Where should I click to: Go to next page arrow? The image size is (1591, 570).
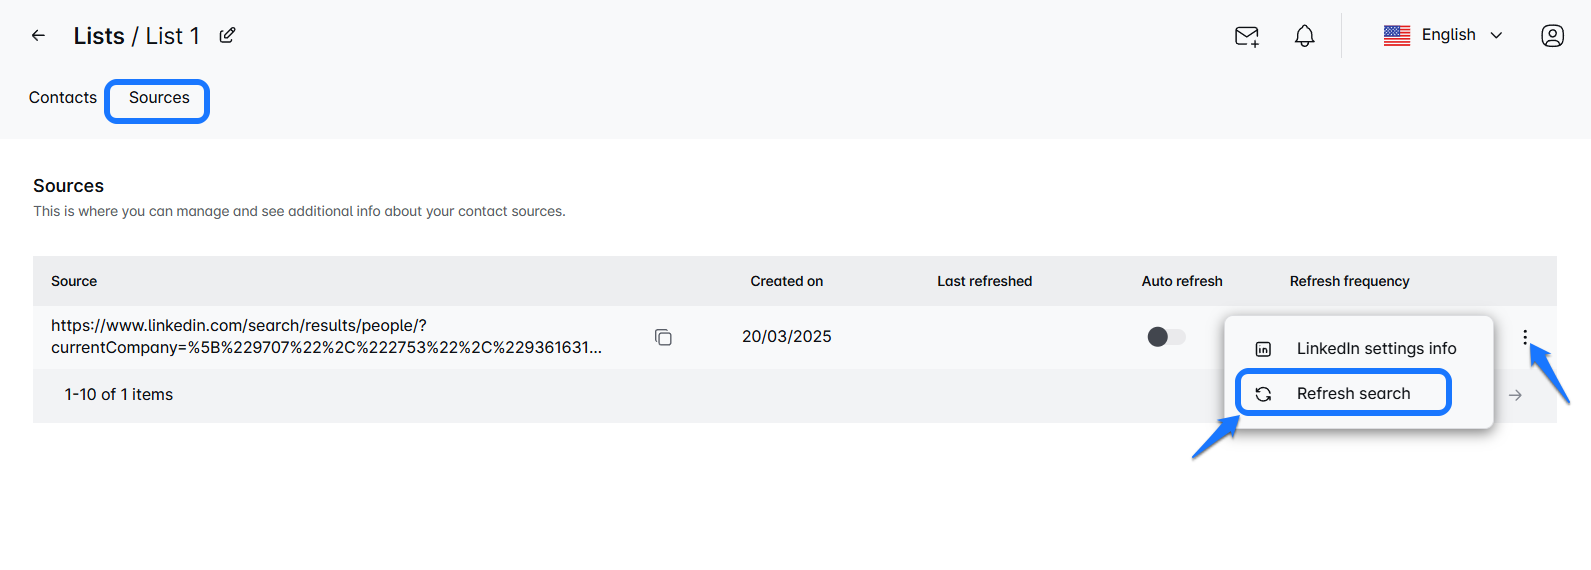pyautogui.click(x=1515, y=395)
